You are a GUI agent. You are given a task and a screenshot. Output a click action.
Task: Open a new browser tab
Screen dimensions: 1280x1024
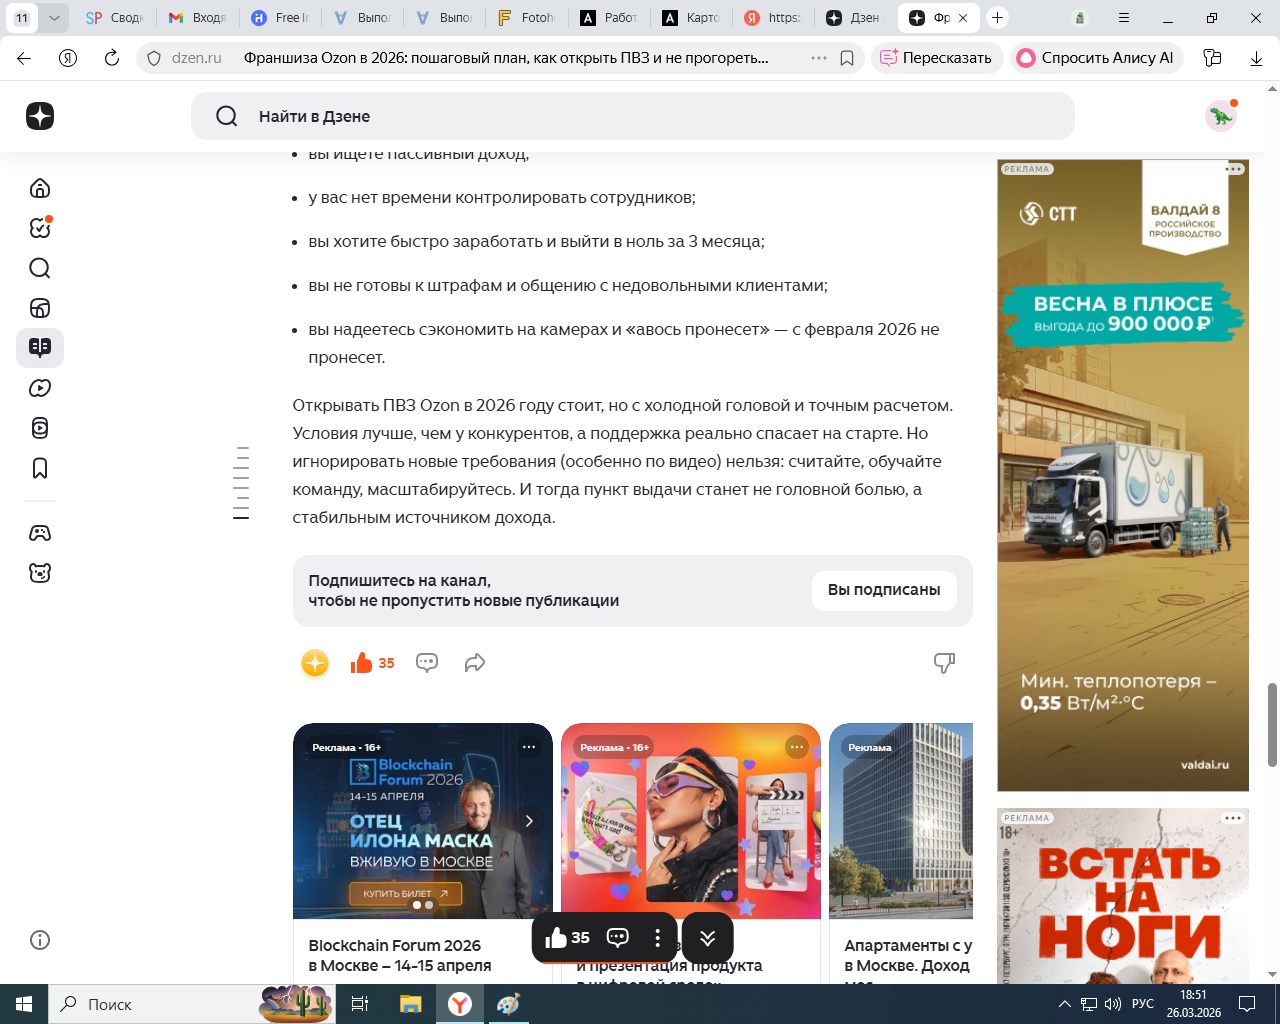coord(997,18)
